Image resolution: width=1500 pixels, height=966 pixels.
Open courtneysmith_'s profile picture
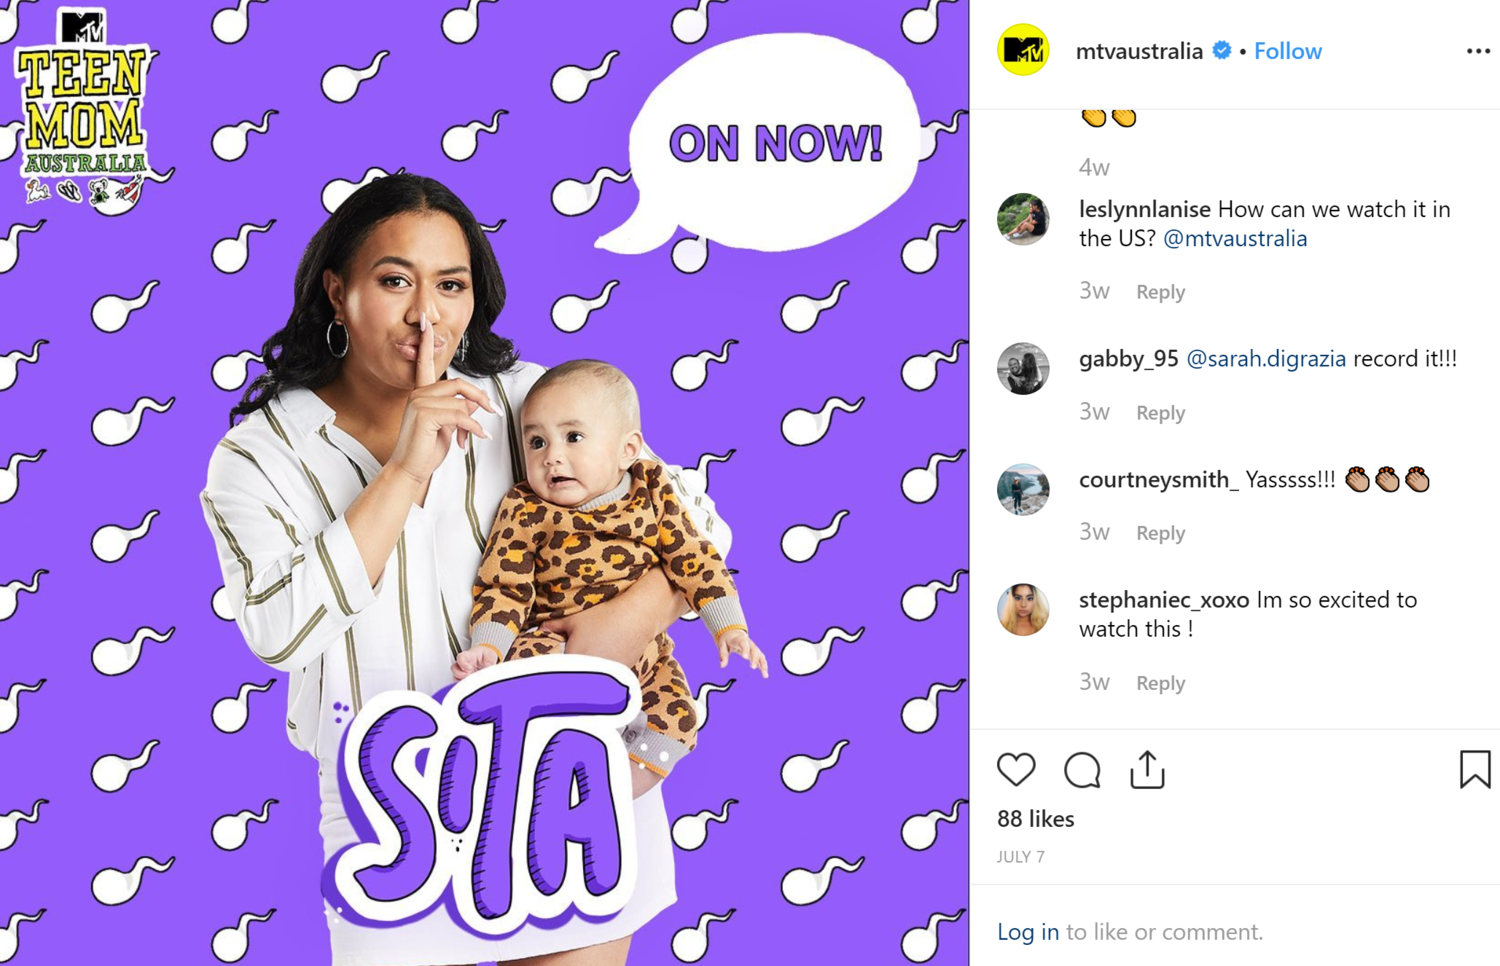click(1023, 489)
